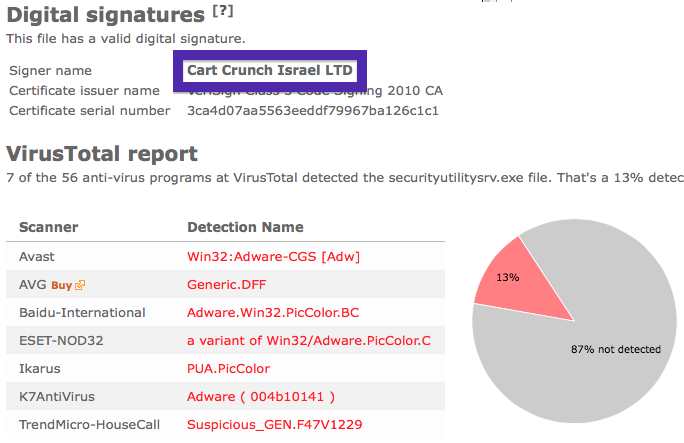Click the Detection Name column header
Screen dimensions: 684x443
245,227
